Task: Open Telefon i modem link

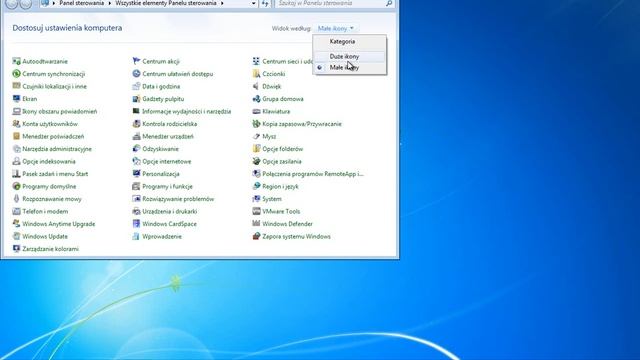Action: click(45, 211)
